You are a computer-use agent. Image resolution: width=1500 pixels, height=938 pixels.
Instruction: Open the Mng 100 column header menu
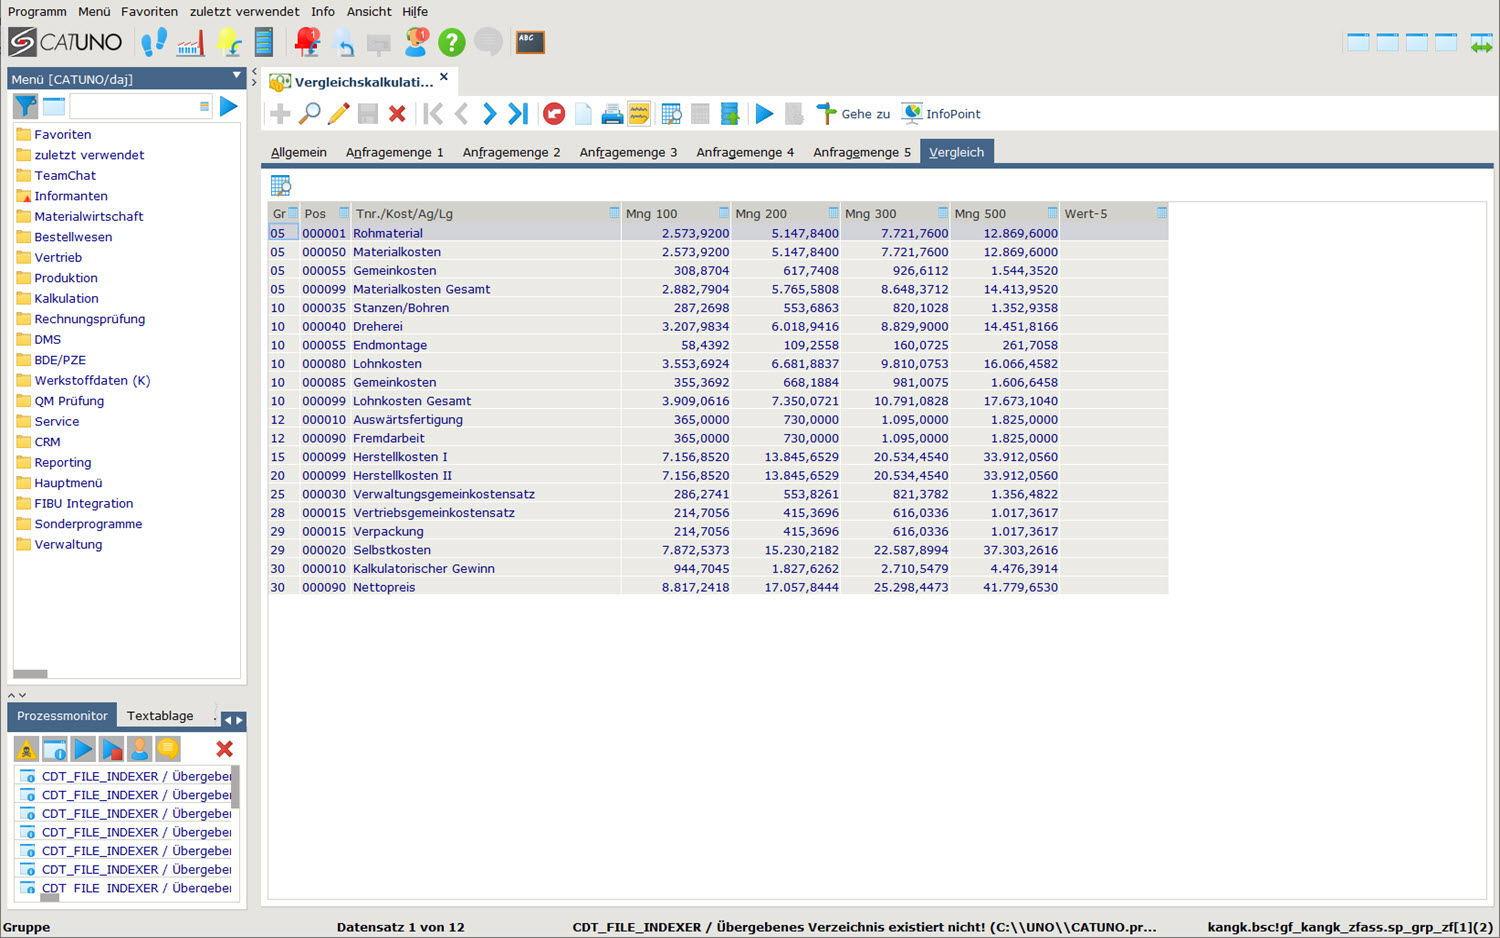tap(723, 213)
